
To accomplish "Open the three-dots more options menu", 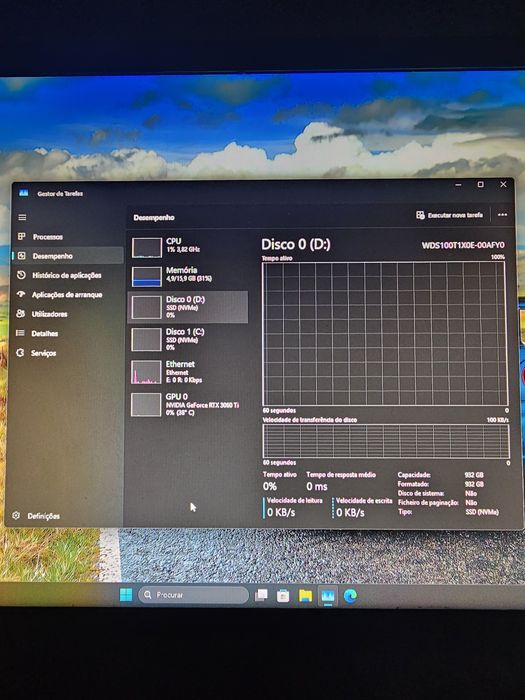I will 502,215.
